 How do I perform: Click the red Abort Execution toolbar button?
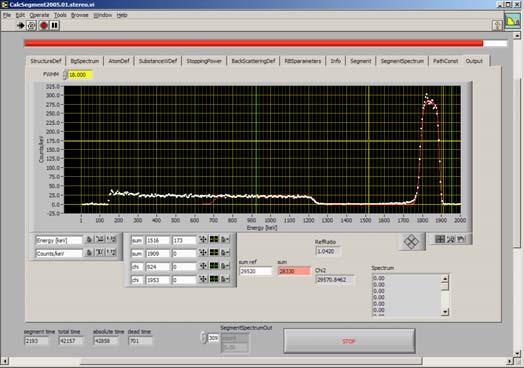point(43,25)
